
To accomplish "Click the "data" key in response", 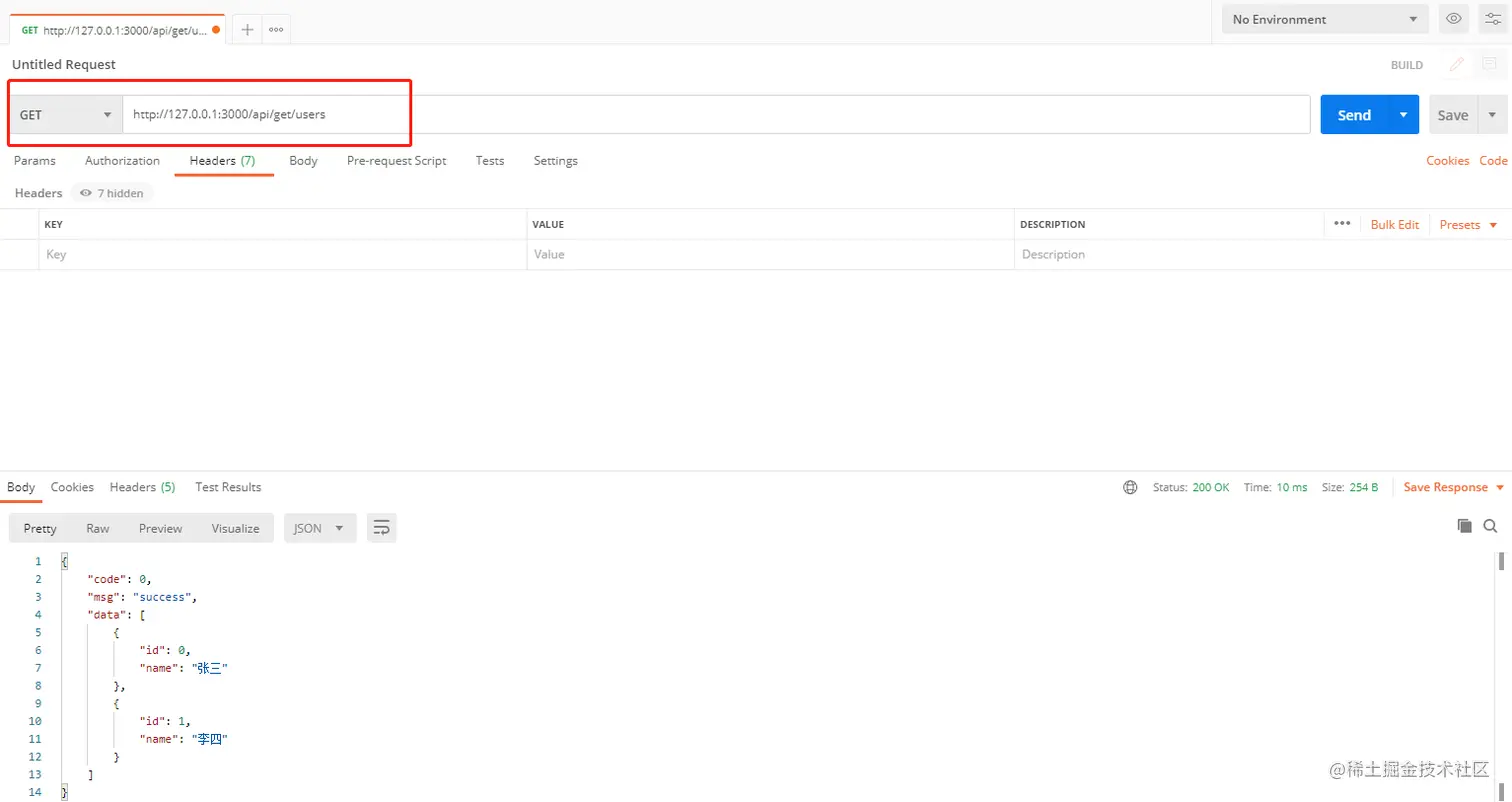I will 107,615.
